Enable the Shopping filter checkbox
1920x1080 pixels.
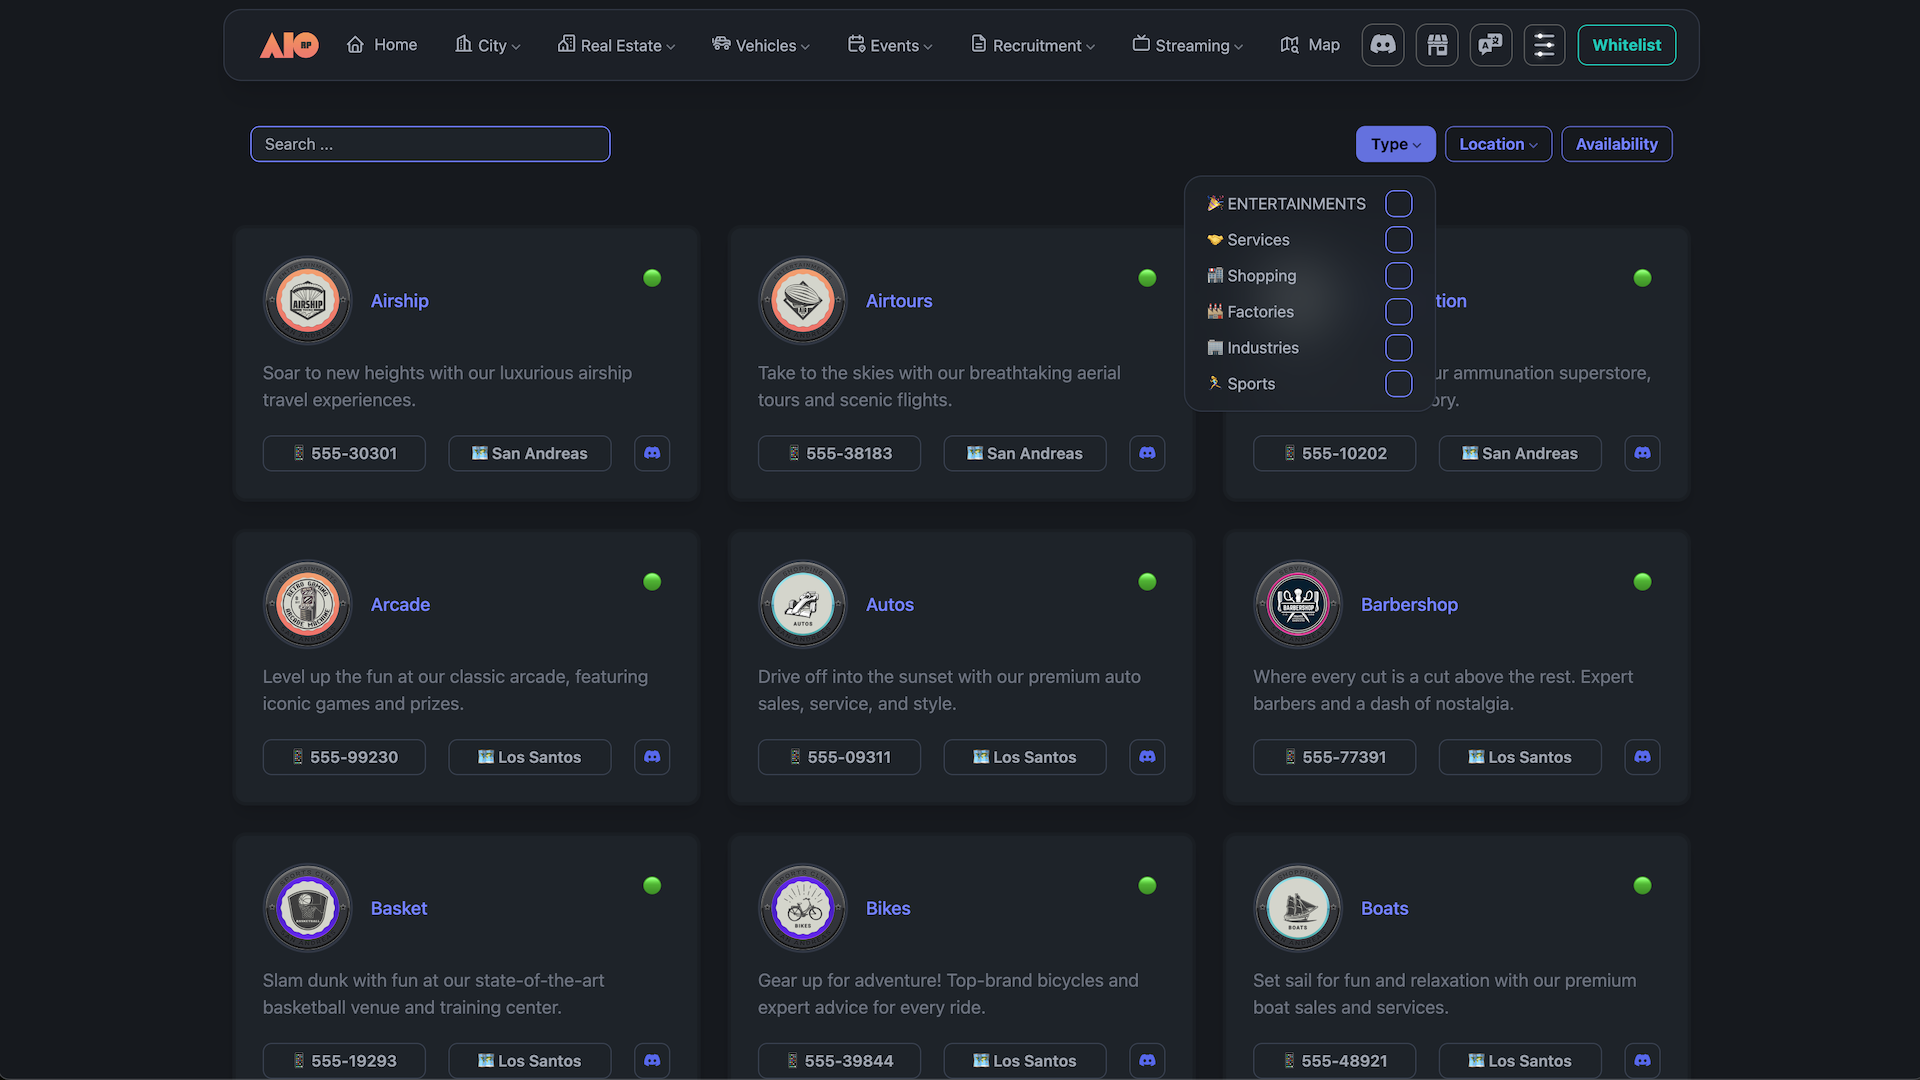coord(1398,276)
